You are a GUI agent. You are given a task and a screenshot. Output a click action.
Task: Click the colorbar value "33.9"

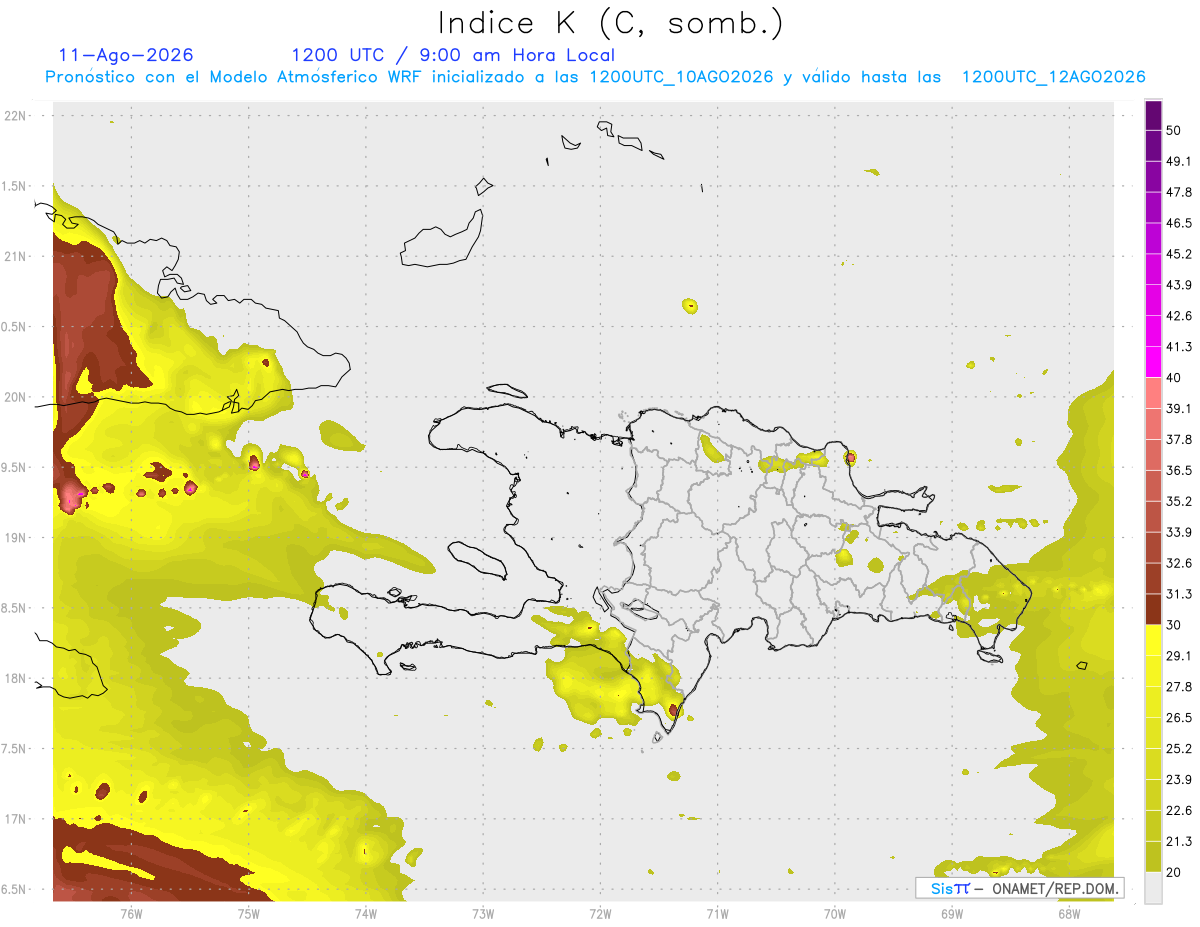point(1179,532)
